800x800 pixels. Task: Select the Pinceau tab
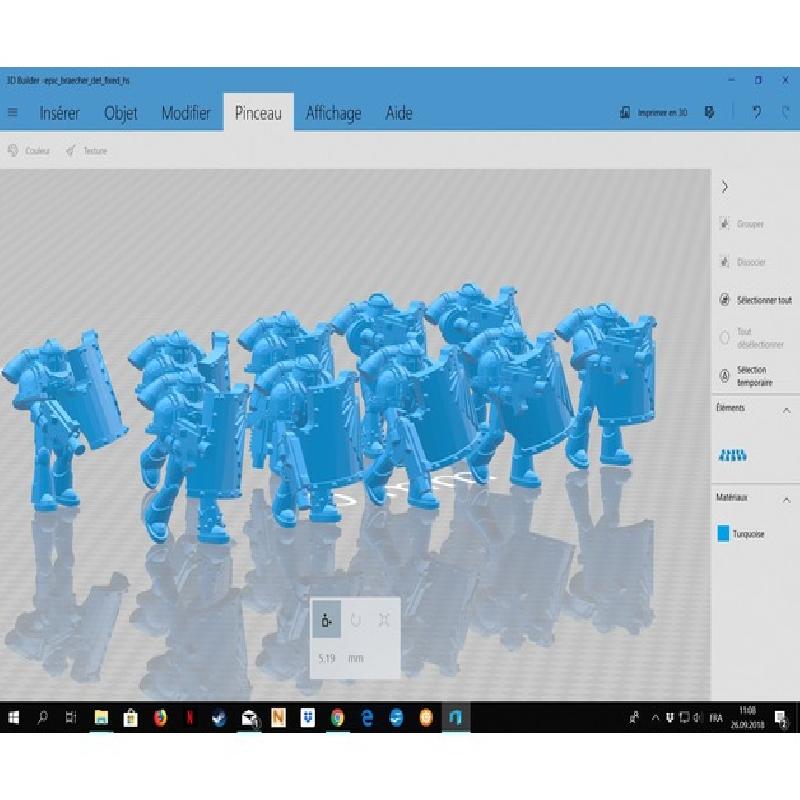pos(258,113)
